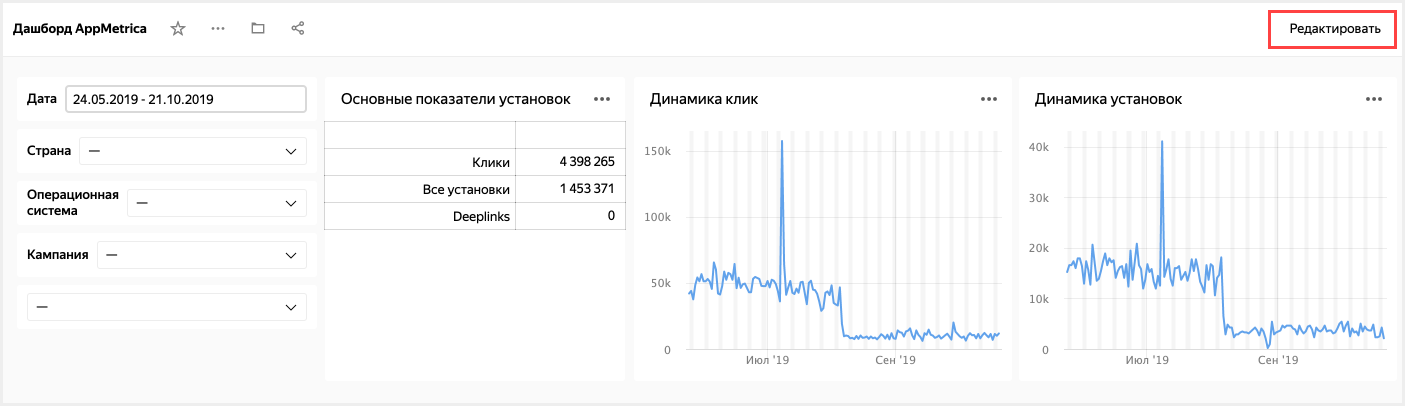Click the folder icon in header

pos(258,29)
